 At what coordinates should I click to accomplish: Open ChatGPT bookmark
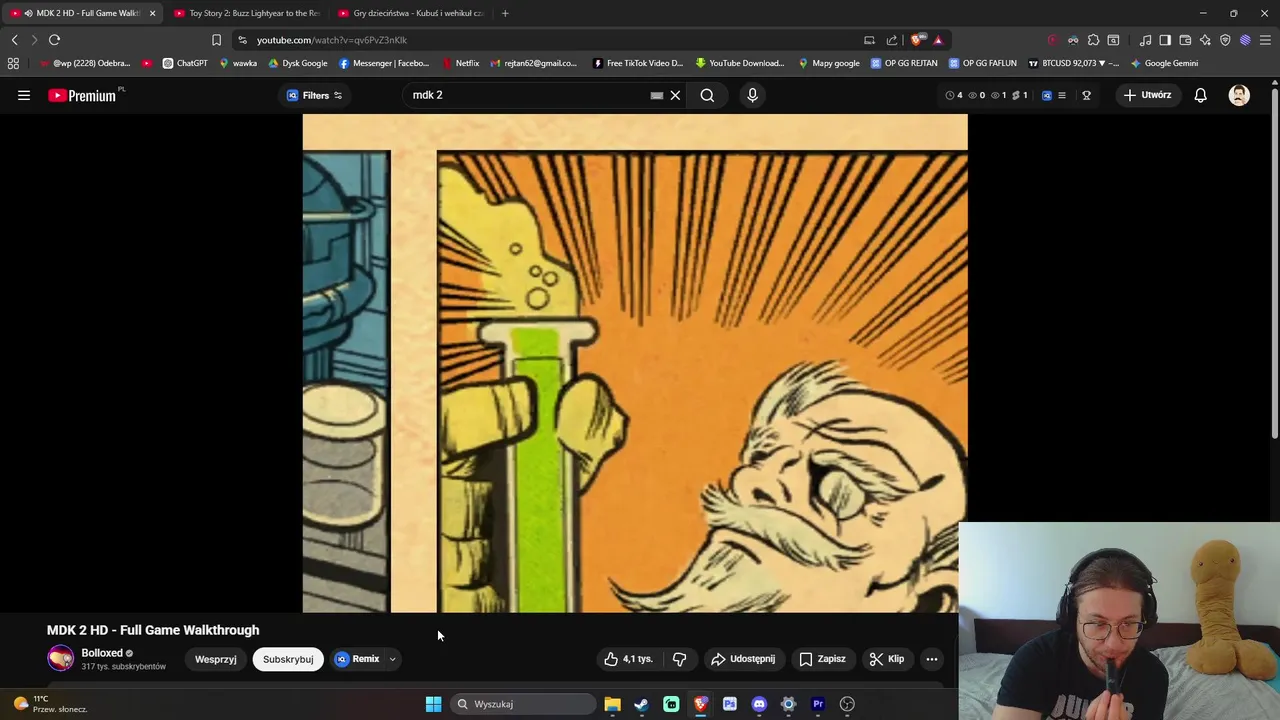click(185, 63)
